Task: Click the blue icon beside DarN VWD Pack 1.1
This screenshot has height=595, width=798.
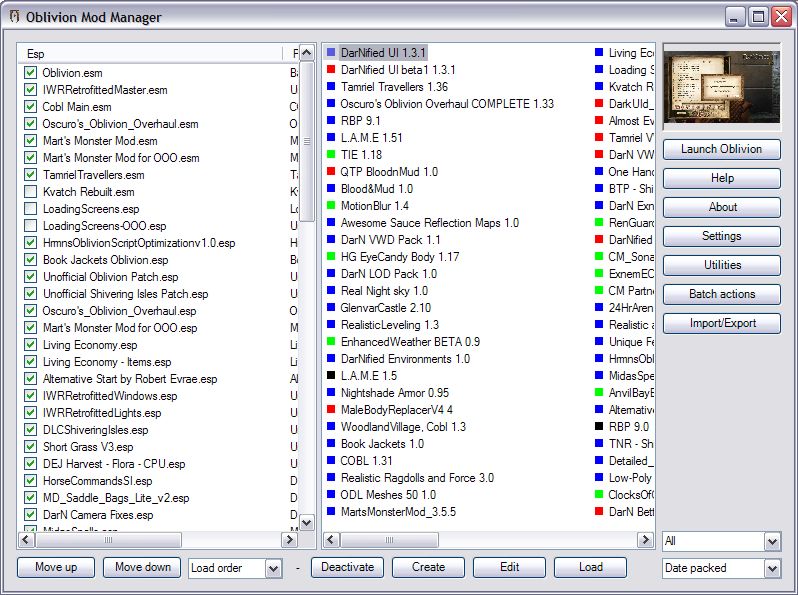Action: [331, 239]
